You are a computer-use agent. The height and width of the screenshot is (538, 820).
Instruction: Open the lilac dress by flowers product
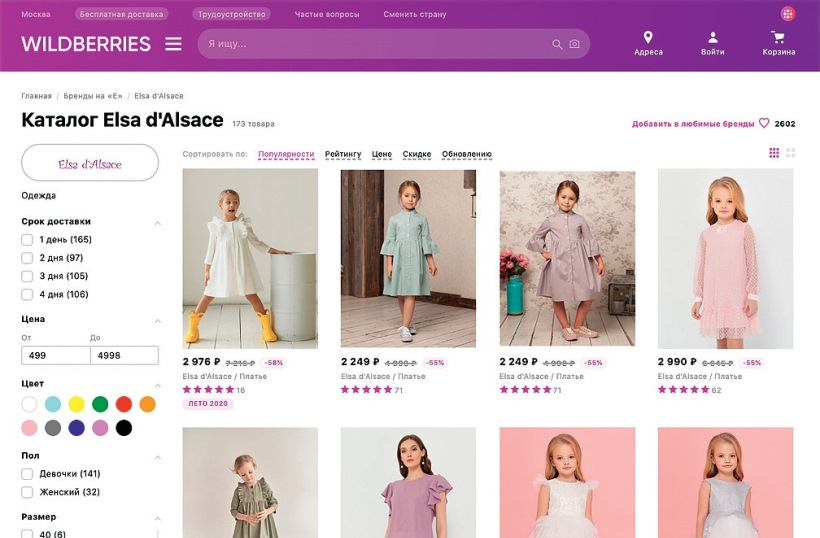(x=567, y=258)
